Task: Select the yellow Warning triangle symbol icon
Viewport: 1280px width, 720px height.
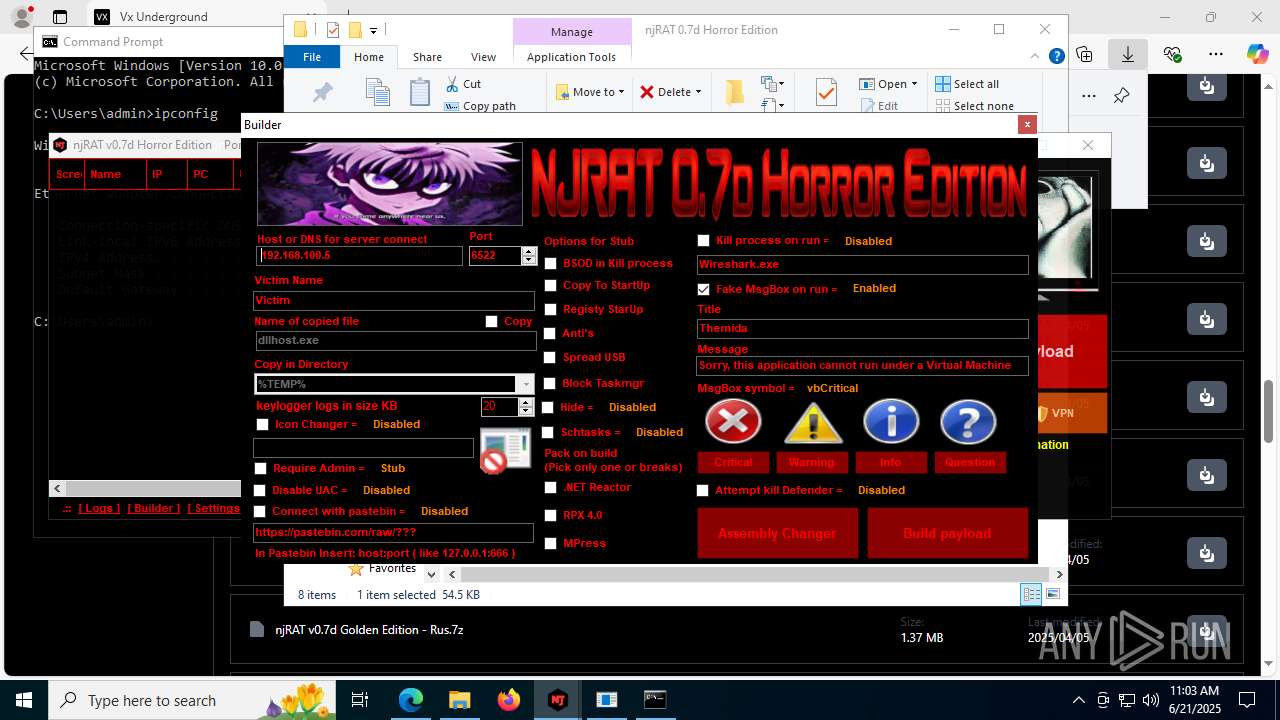Action: (813, 422)
